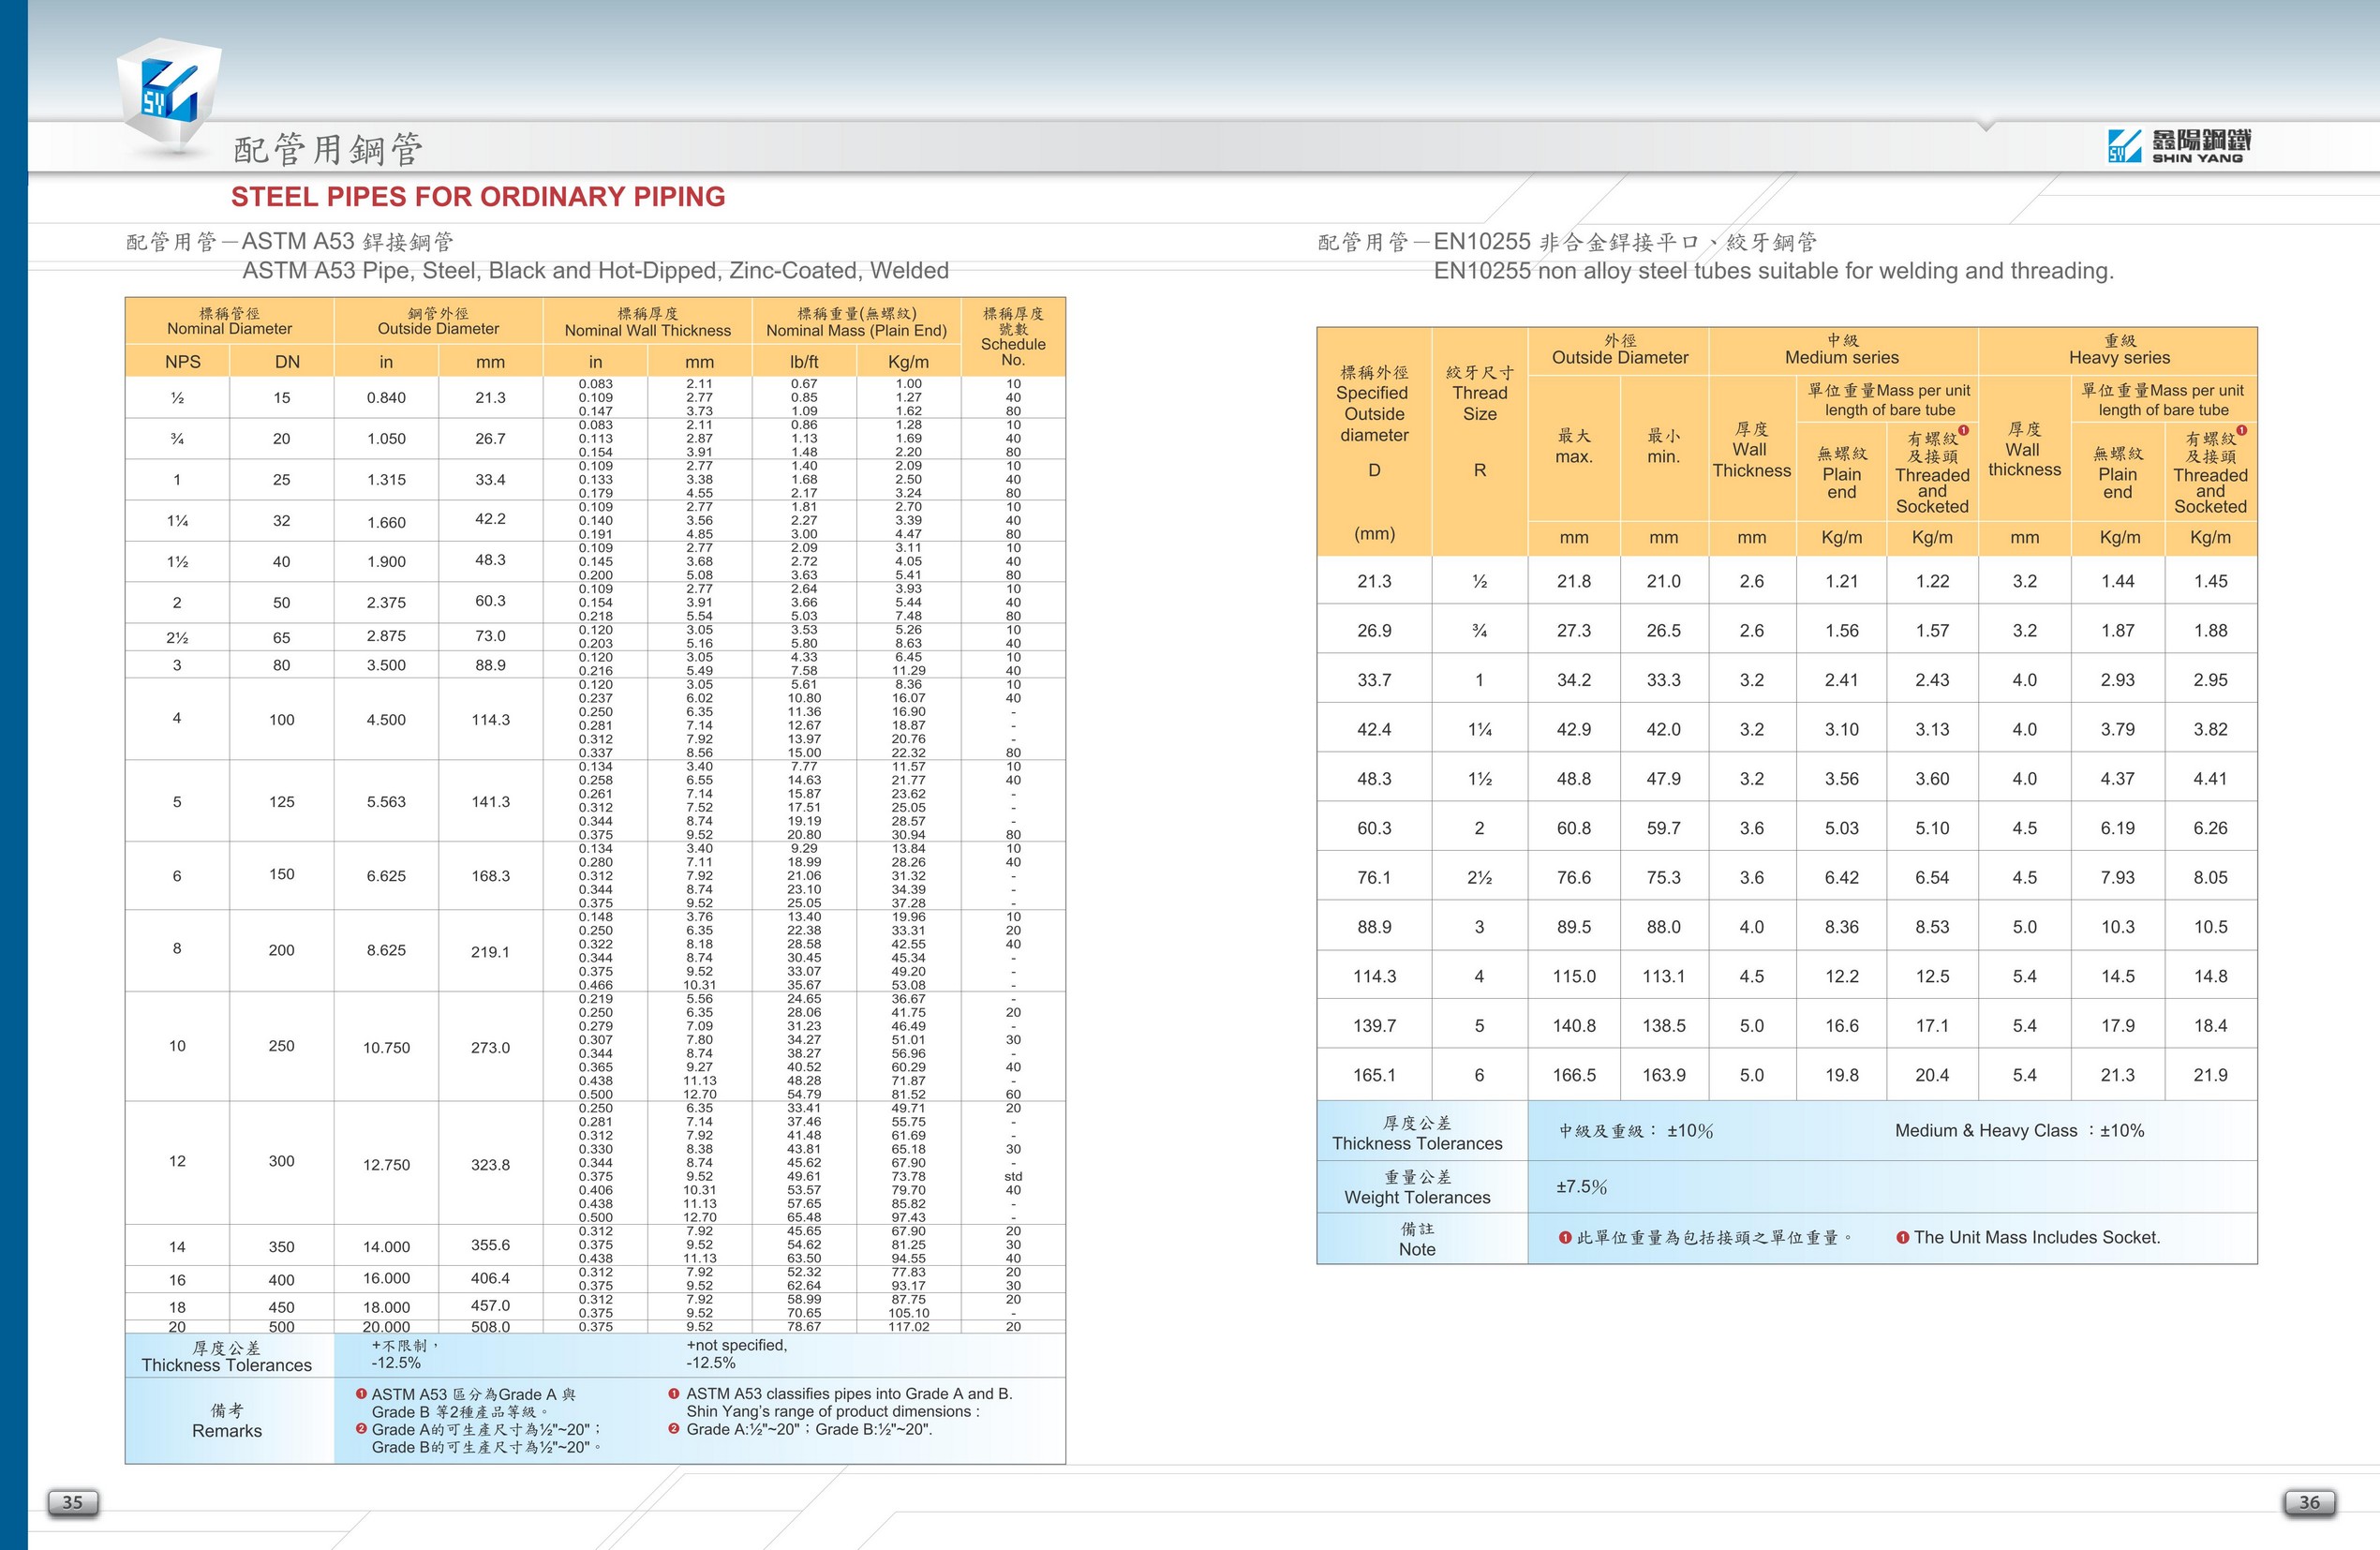
Task: Click red footnote marker in Medium series Threaded header
Action: coord(1963,431)
